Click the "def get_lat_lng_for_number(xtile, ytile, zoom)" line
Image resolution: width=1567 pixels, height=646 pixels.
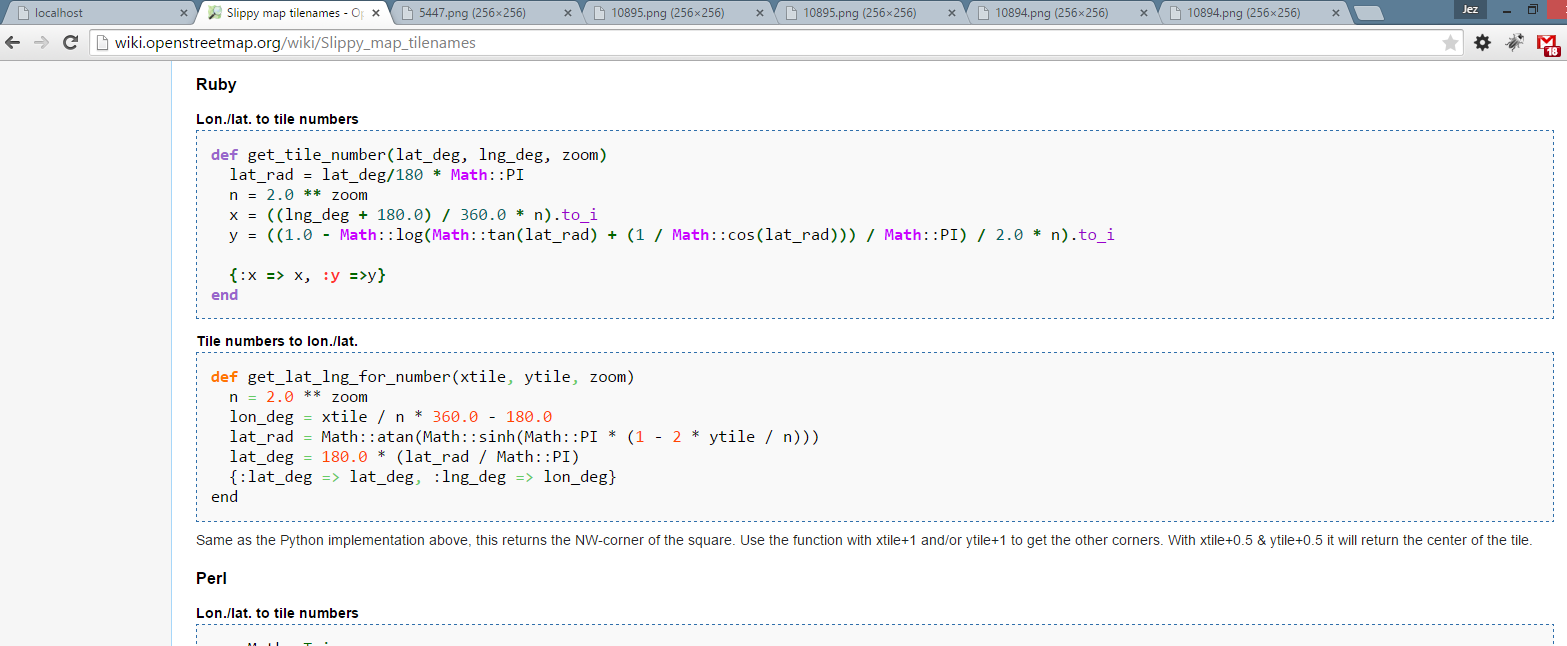(x=423, y=377)
